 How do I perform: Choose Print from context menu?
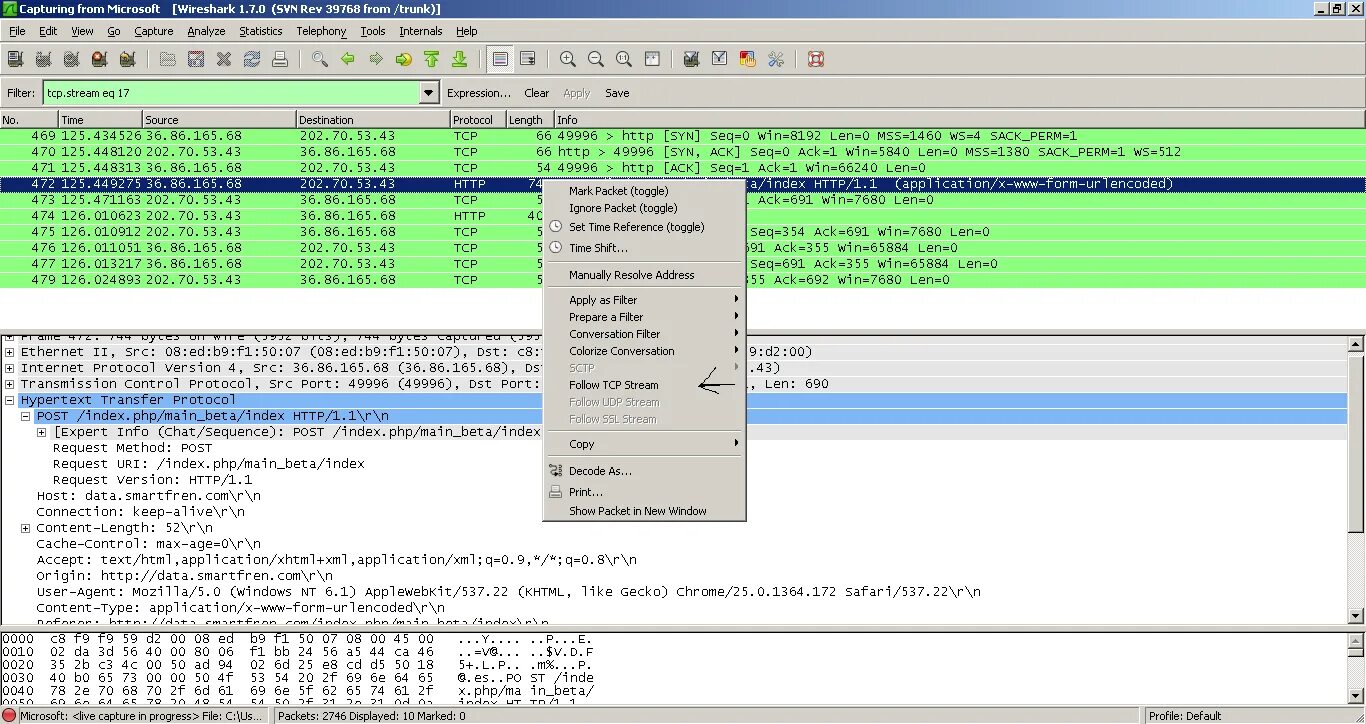(645, 492)
